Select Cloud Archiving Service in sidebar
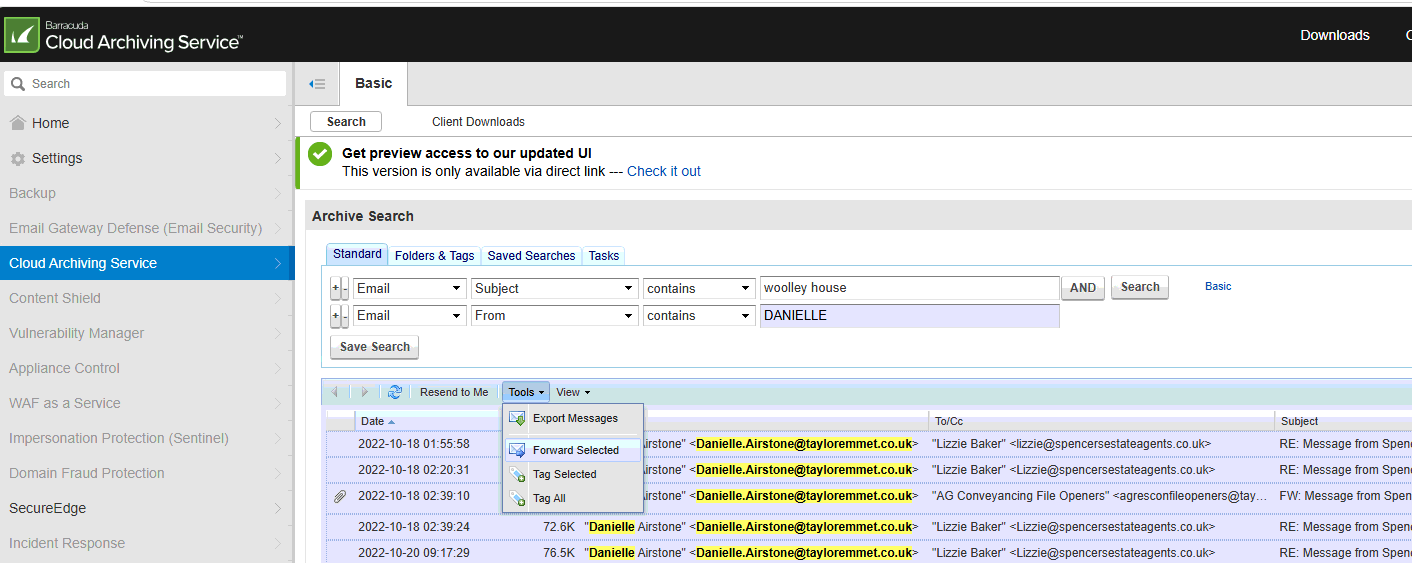The height and width of the screenshot is (563, 1412). point(147,263)
